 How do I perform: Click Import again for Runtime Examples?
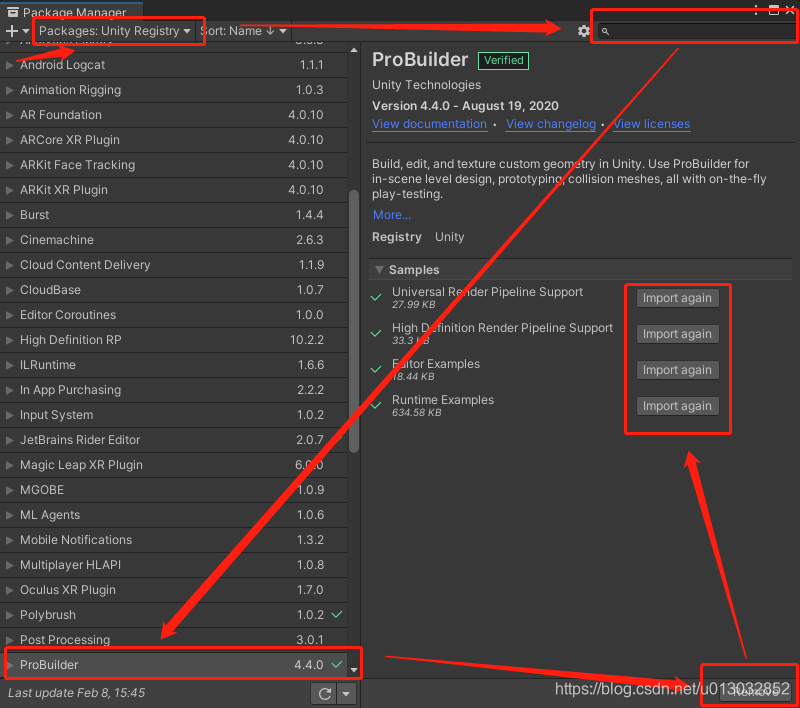(677, 406)
